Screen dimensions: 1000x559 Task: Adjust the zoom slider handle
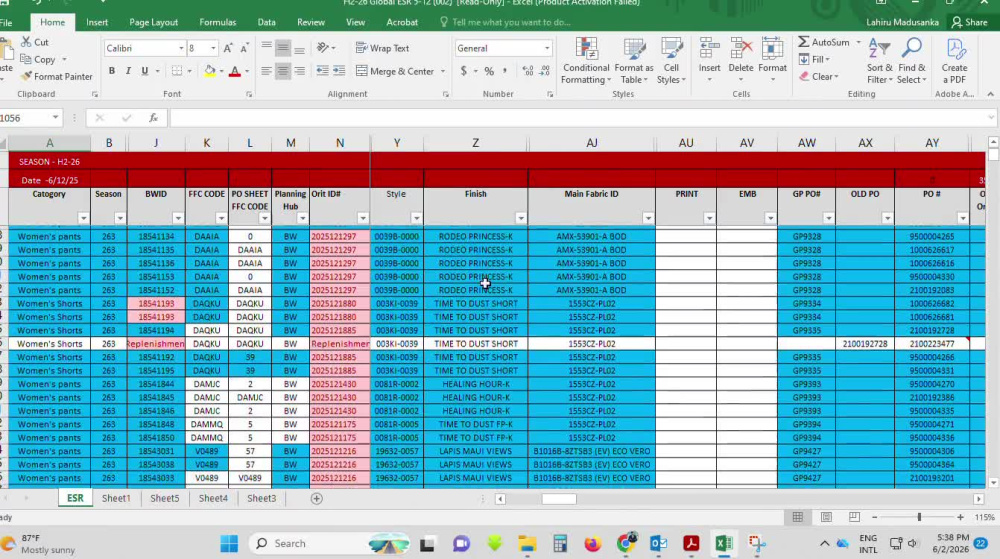point(919,518)
